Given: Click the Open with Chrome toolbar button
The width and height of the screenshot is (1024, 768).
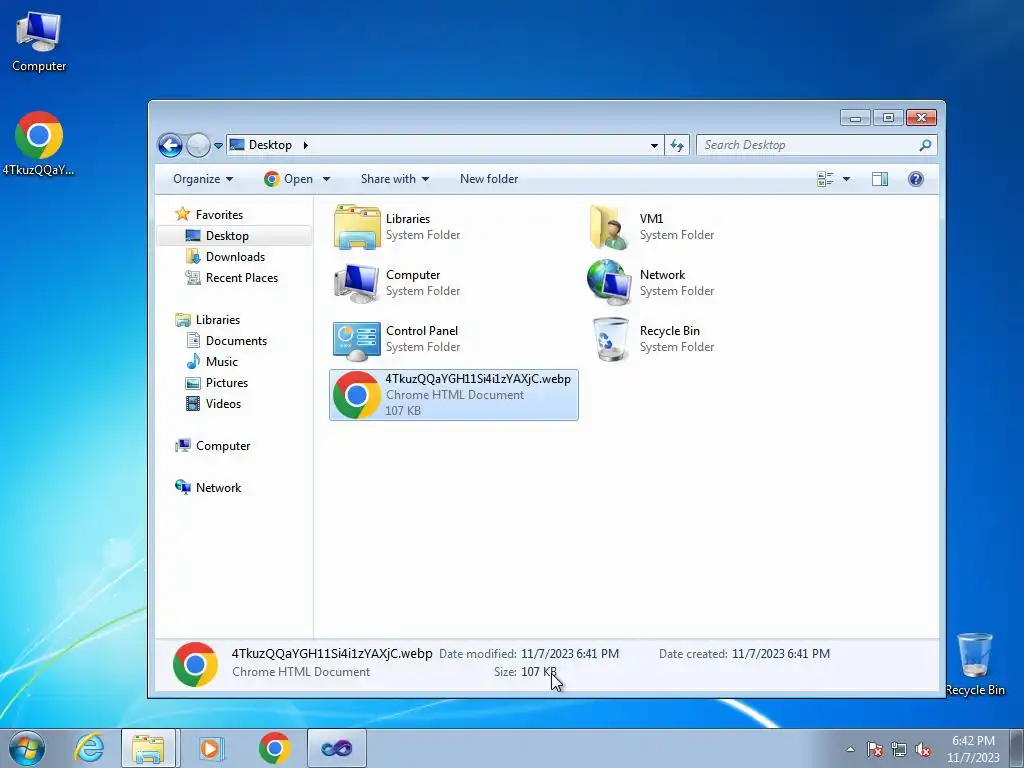Looking at the screenshot, I should click(288, 179).
